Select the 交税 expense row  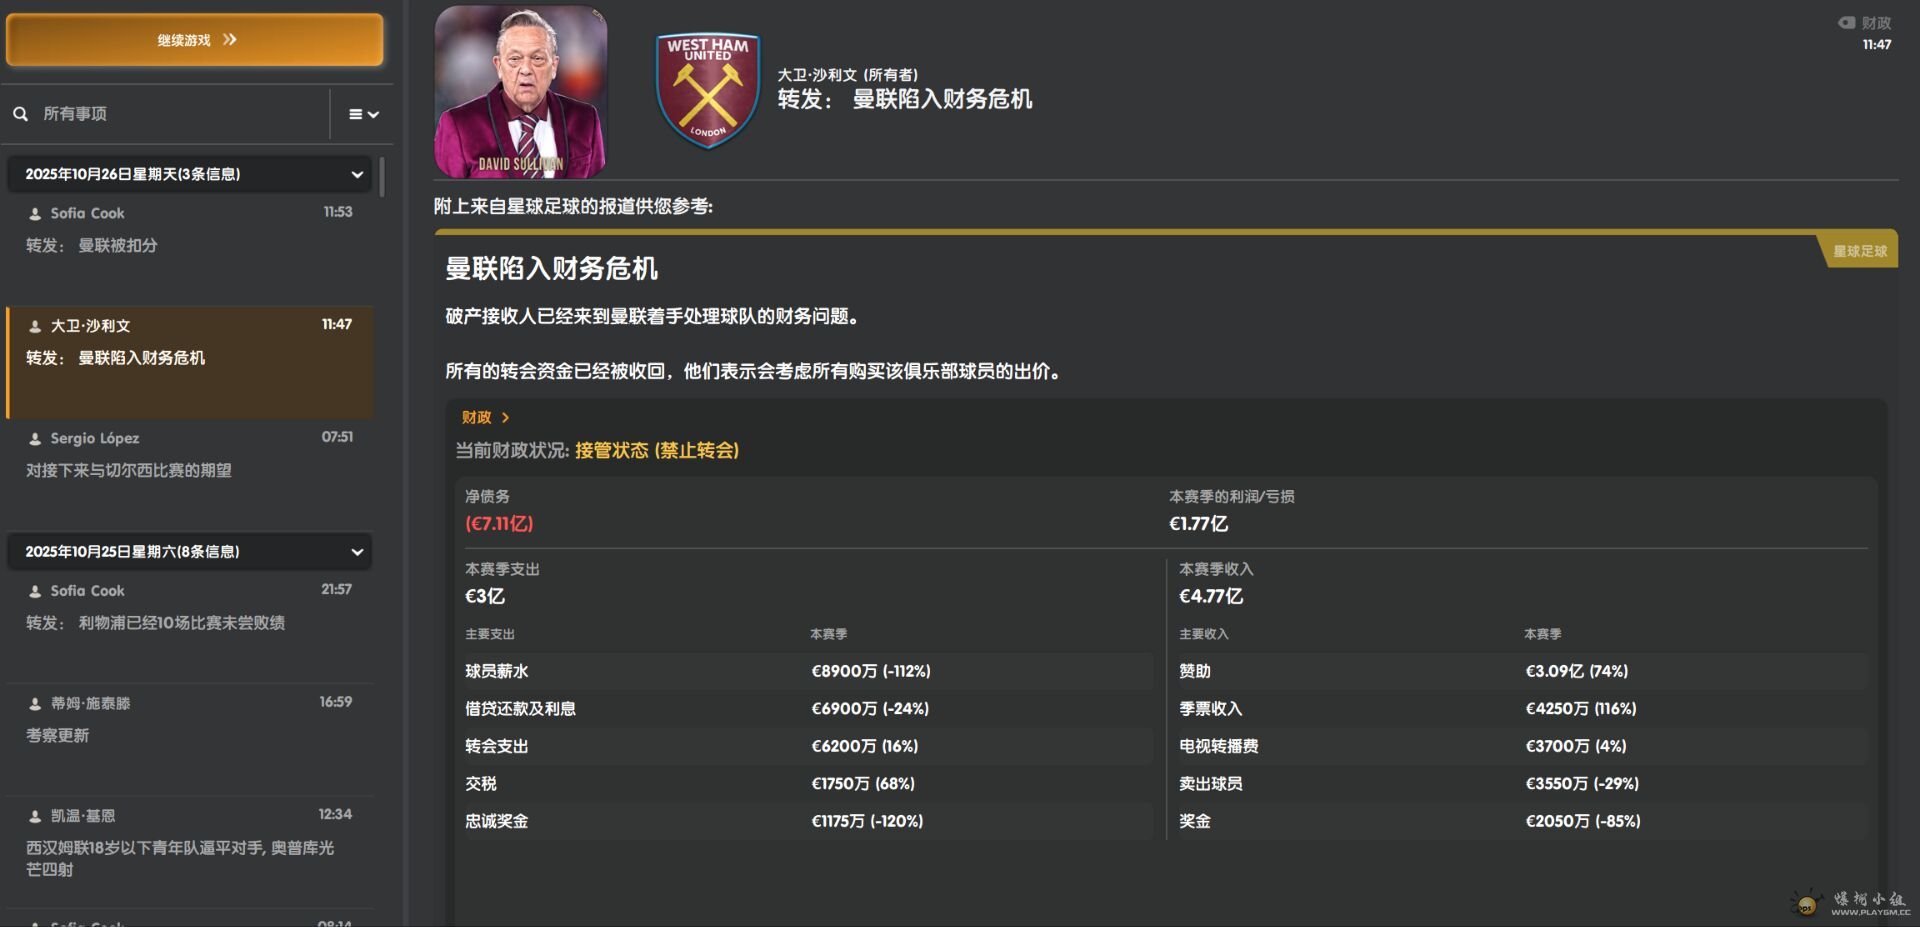tap(808, 784)
